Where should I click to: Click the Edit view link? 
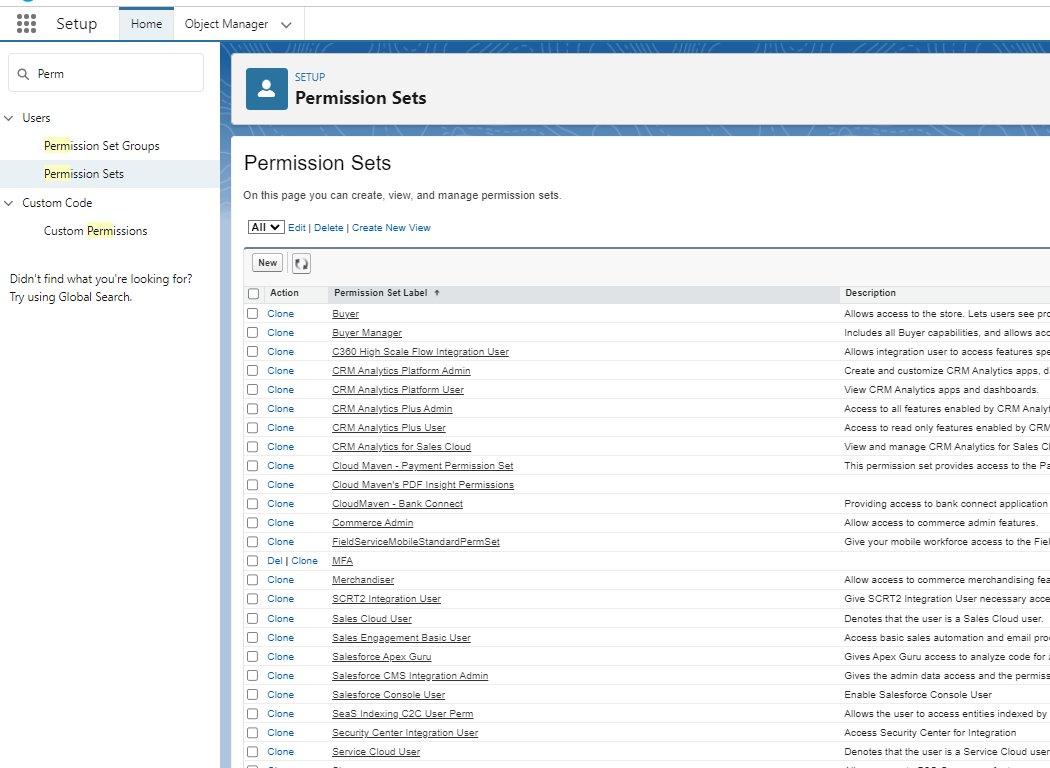(x=297, y=228)
